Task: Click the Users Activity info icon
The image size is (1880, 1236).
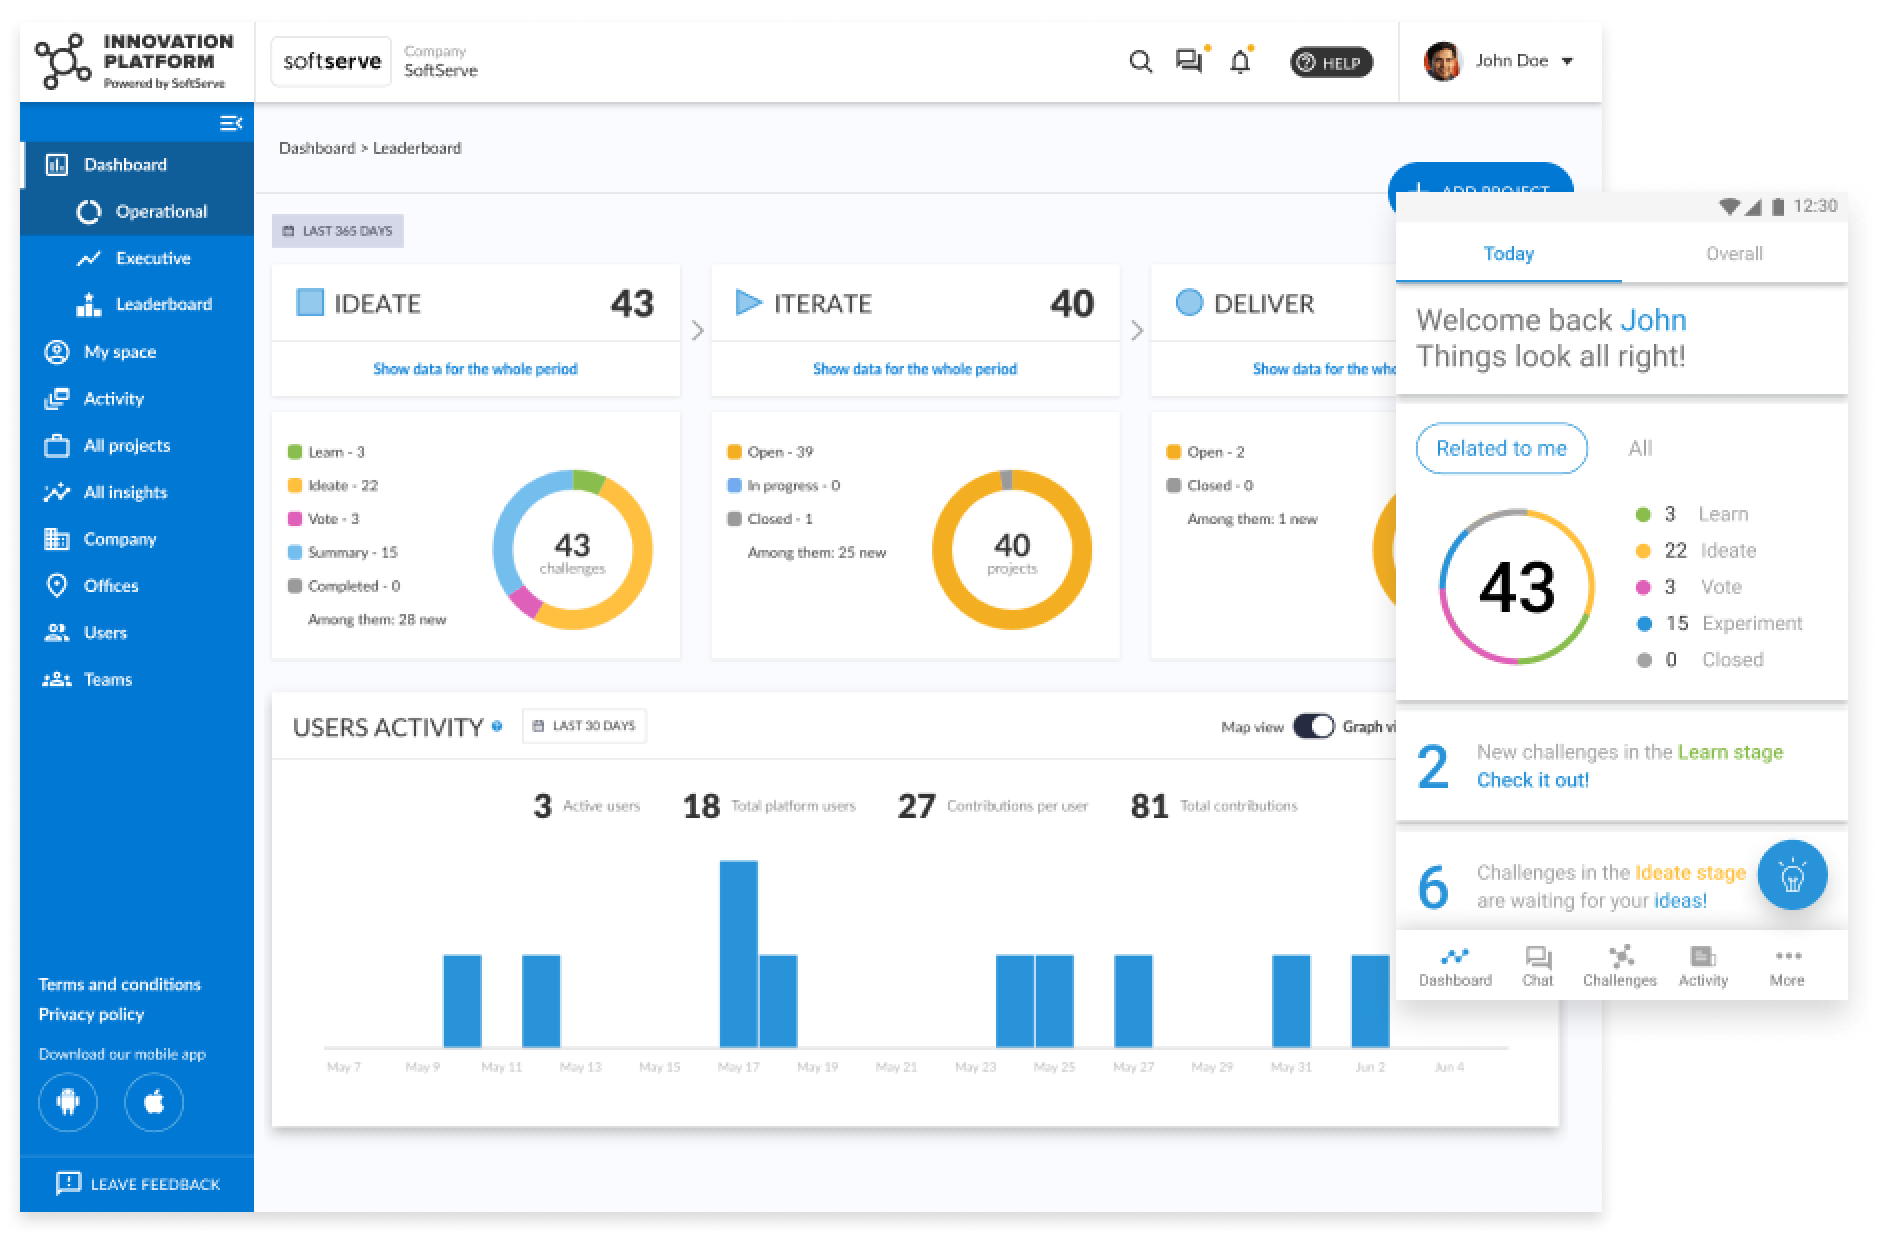Action: click(497, 727)
